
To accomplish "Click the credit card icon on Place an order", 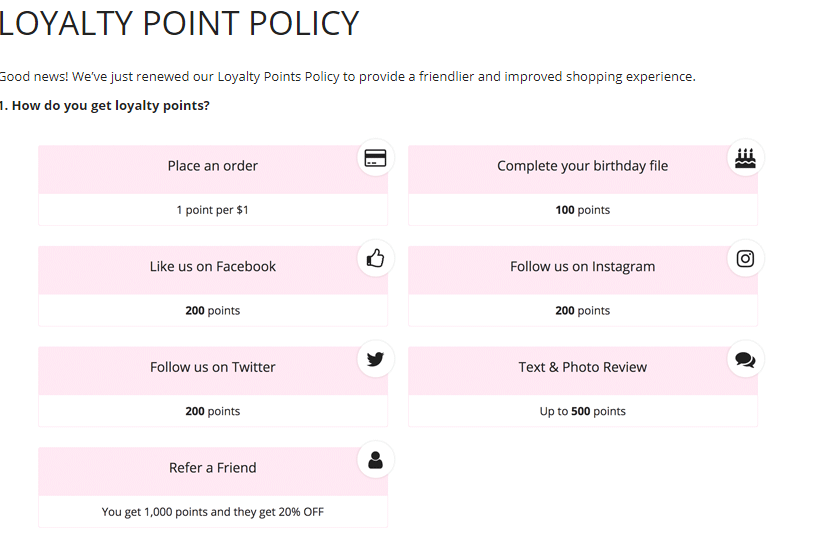I will [375, 158].
